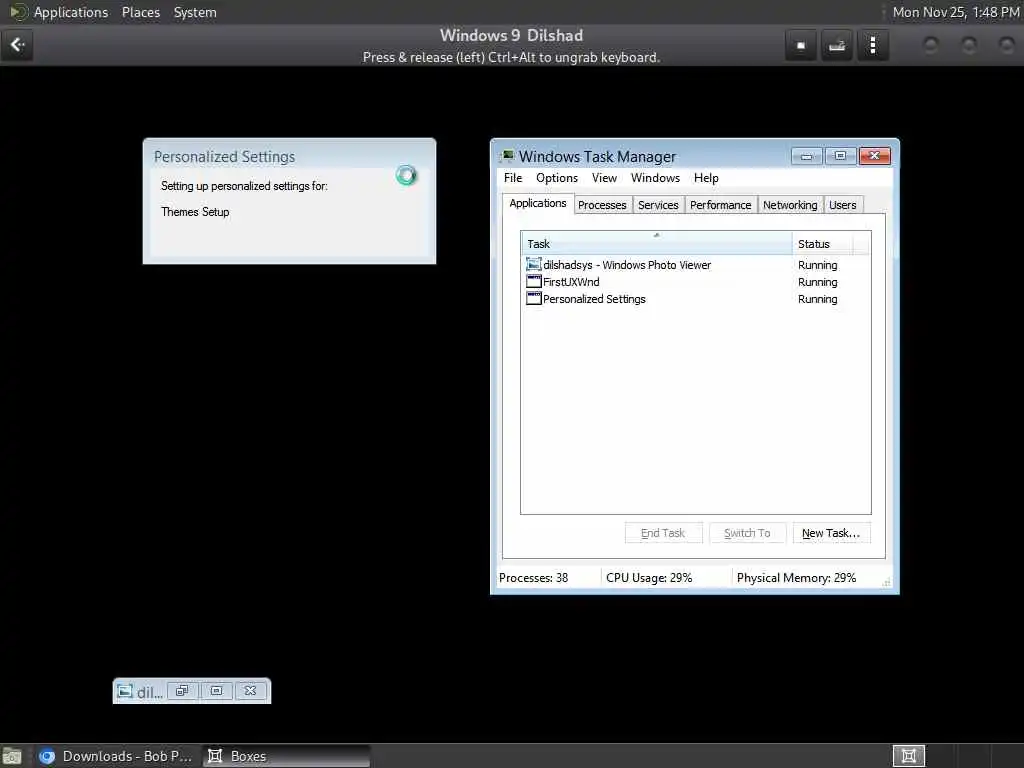Click the clock Mon Nov 25, 1:48 PM
This screenshot has height=768, width=1024.
click(956, 12)
